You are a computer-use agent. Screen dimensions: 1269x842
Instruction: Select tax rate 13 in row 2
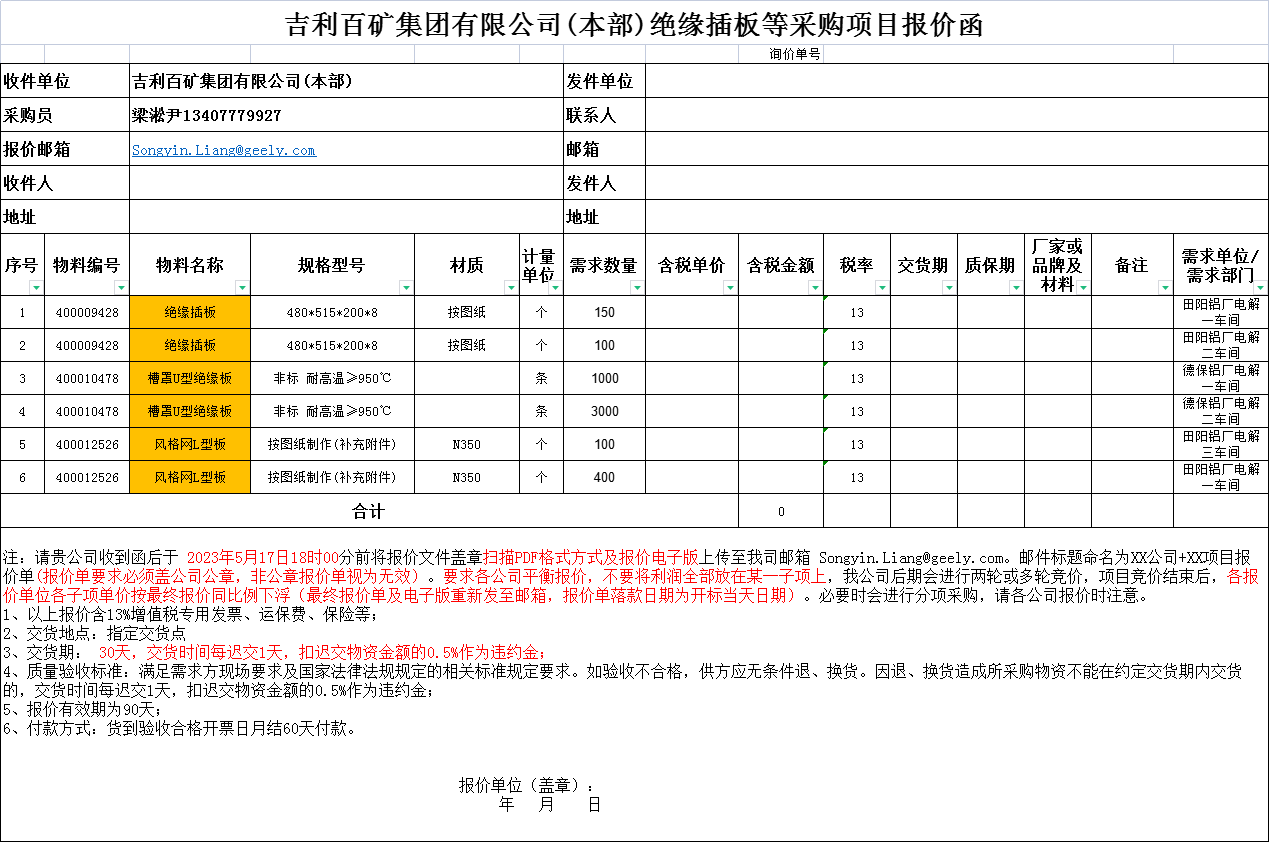pyautogui.click(x=857, y=345)
